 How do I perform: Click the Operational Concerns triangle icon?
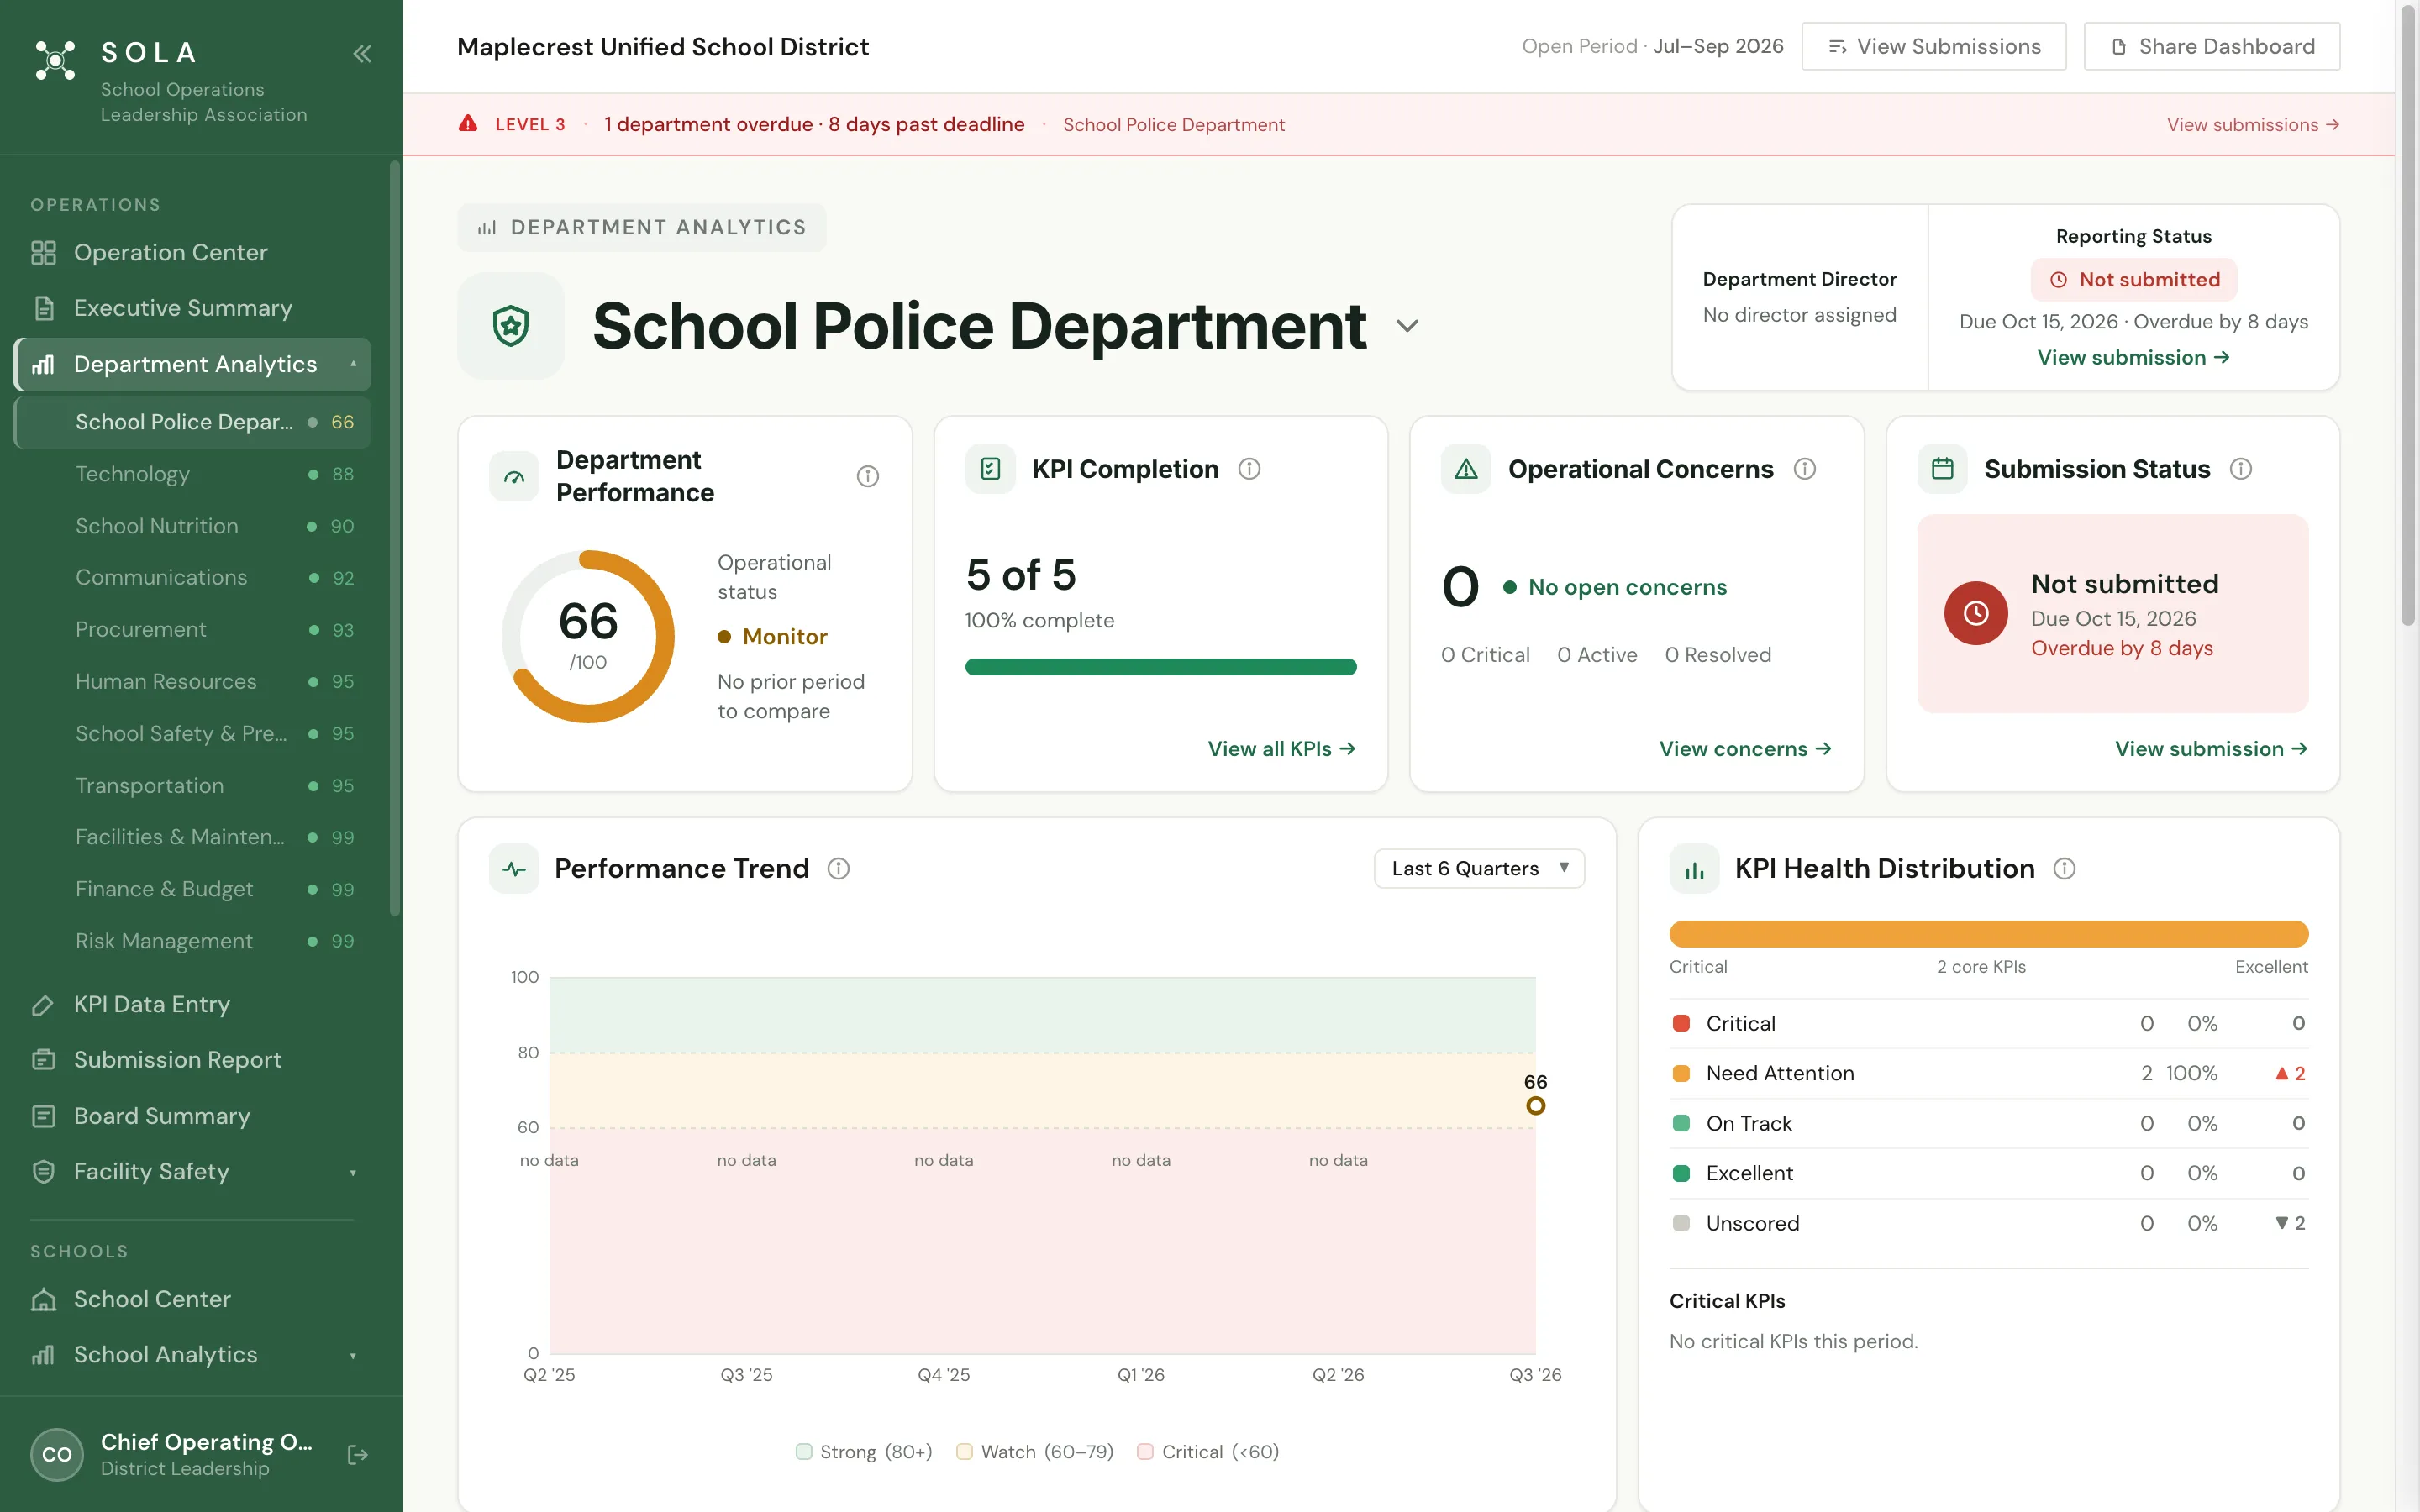click(1466, 469)
